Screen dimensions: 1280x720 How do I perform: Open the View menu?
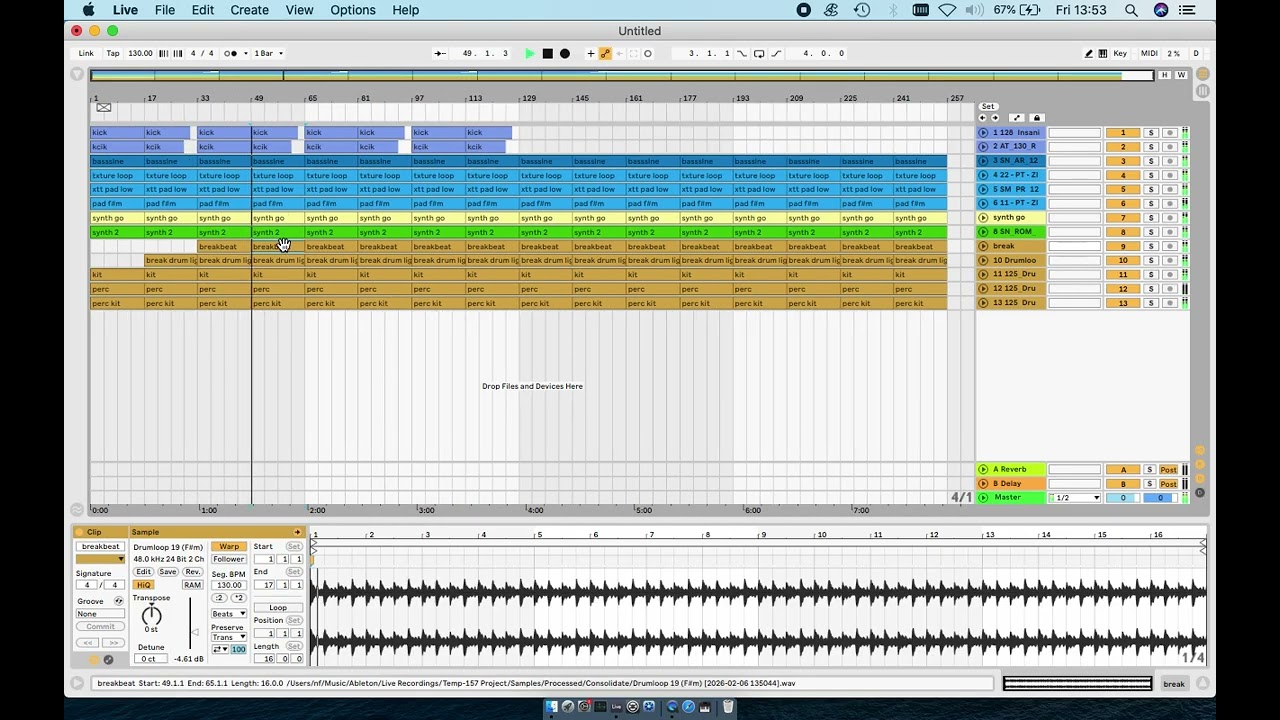[x=299, y=10]
